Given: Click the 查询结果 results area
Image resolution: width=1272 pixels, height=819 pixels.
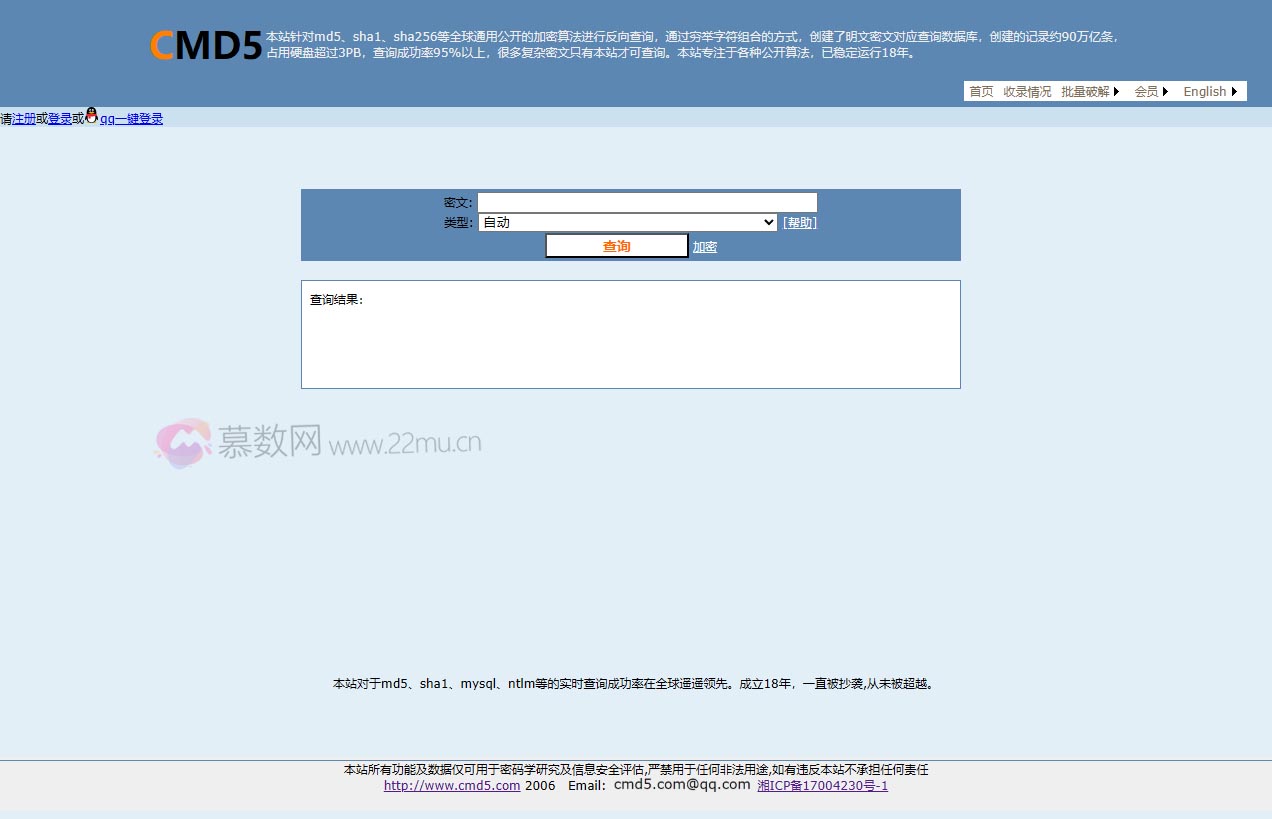Looking at the screenshot, I should click(x=630, y=334).
